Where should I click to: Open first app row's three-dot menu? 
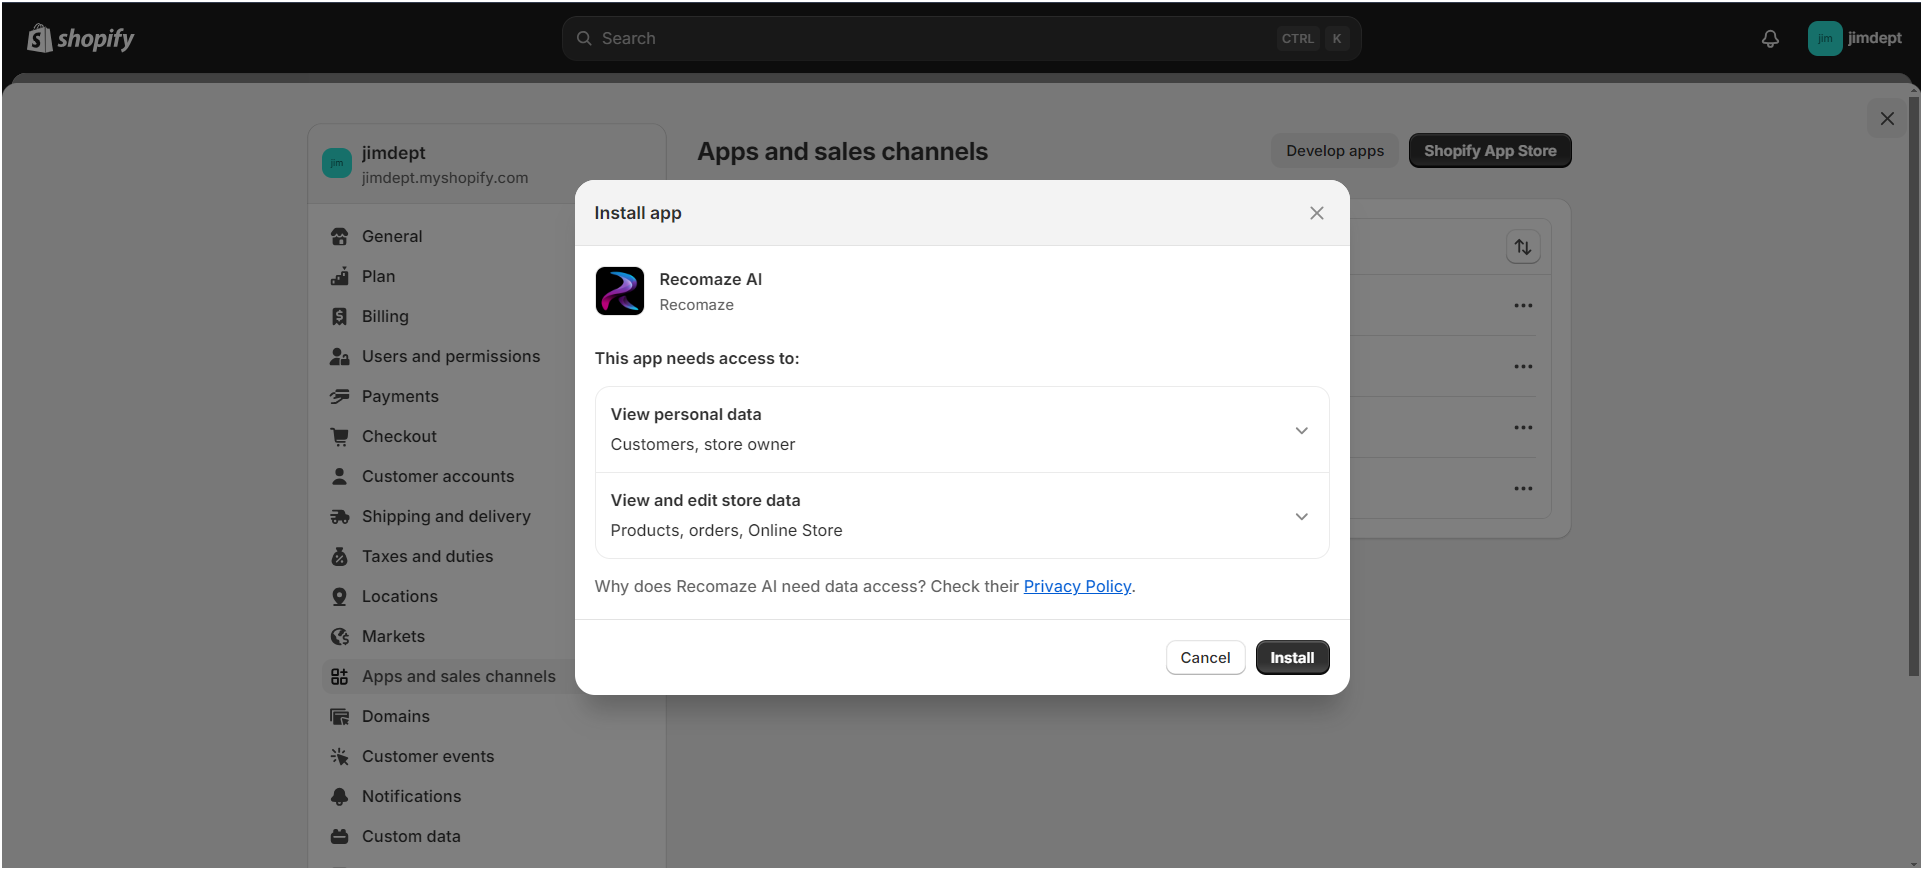pos(1523,305)
